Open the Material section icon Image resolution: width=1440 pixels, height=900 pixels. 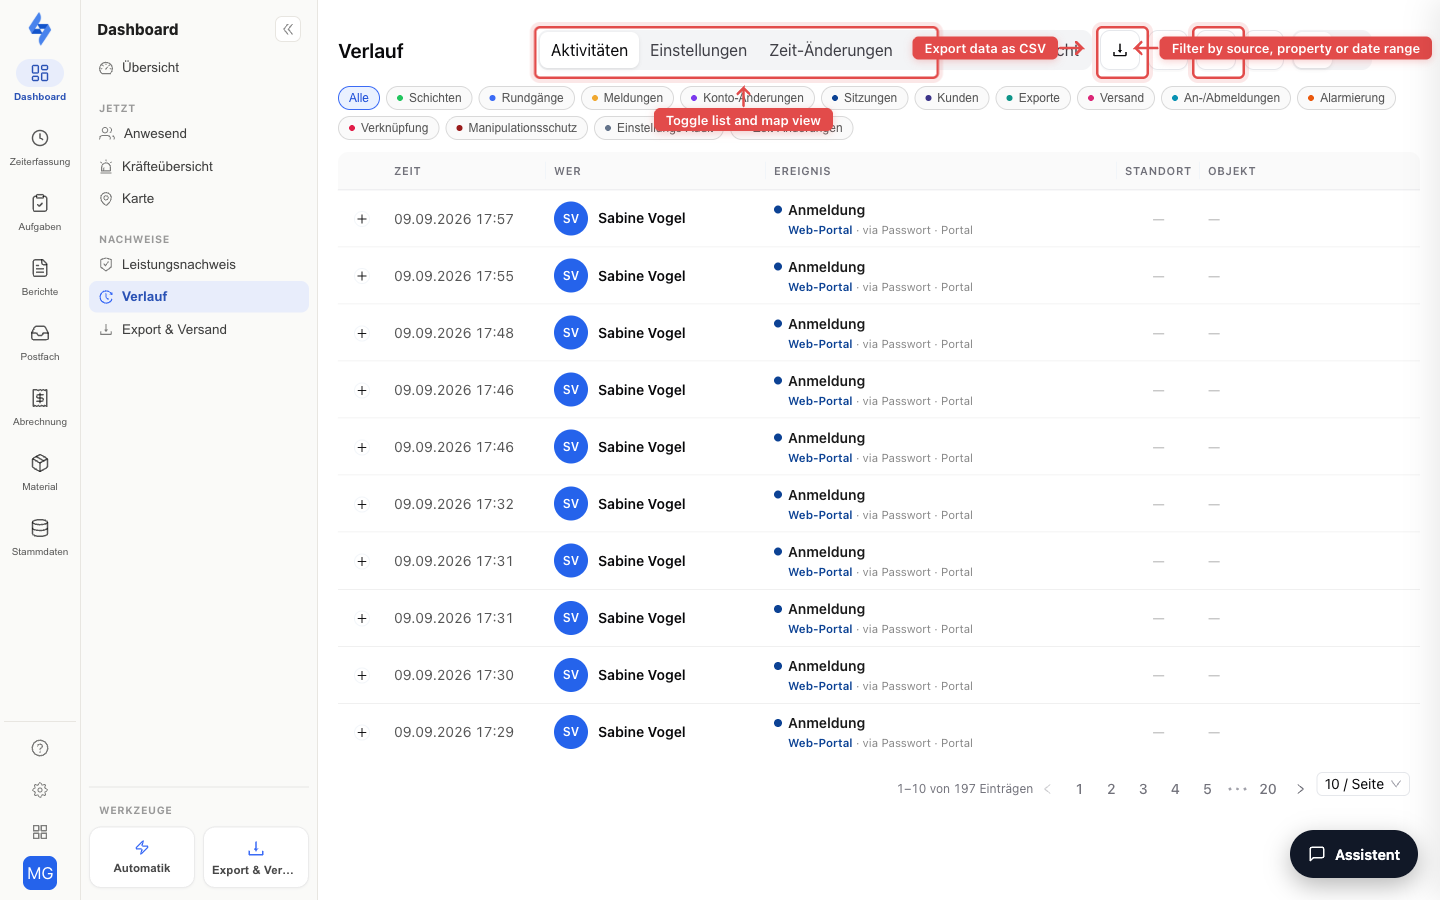coord(40,472)
